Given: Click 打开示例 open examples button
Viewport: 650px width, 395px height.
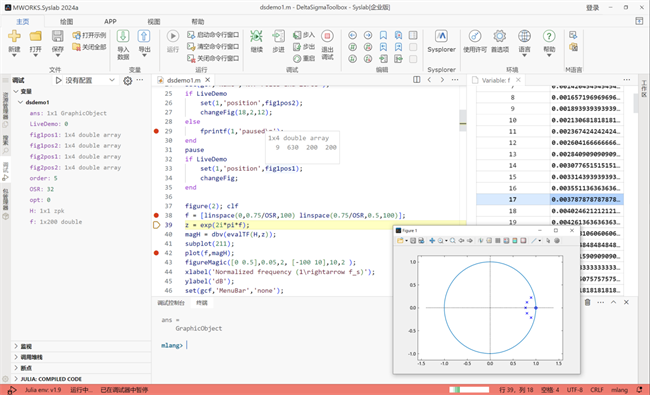Looking at the screenshot, I should (x=89, y=35).
